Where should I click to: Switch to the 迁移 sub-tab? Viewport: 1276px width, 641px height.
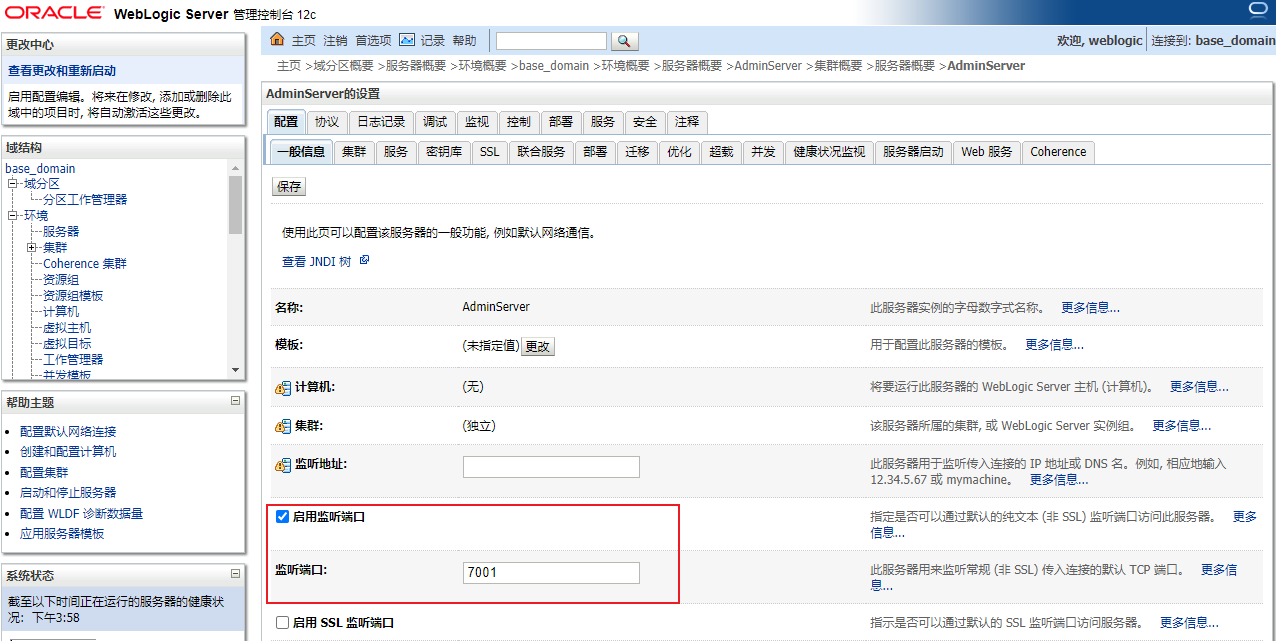coord(637,152)
